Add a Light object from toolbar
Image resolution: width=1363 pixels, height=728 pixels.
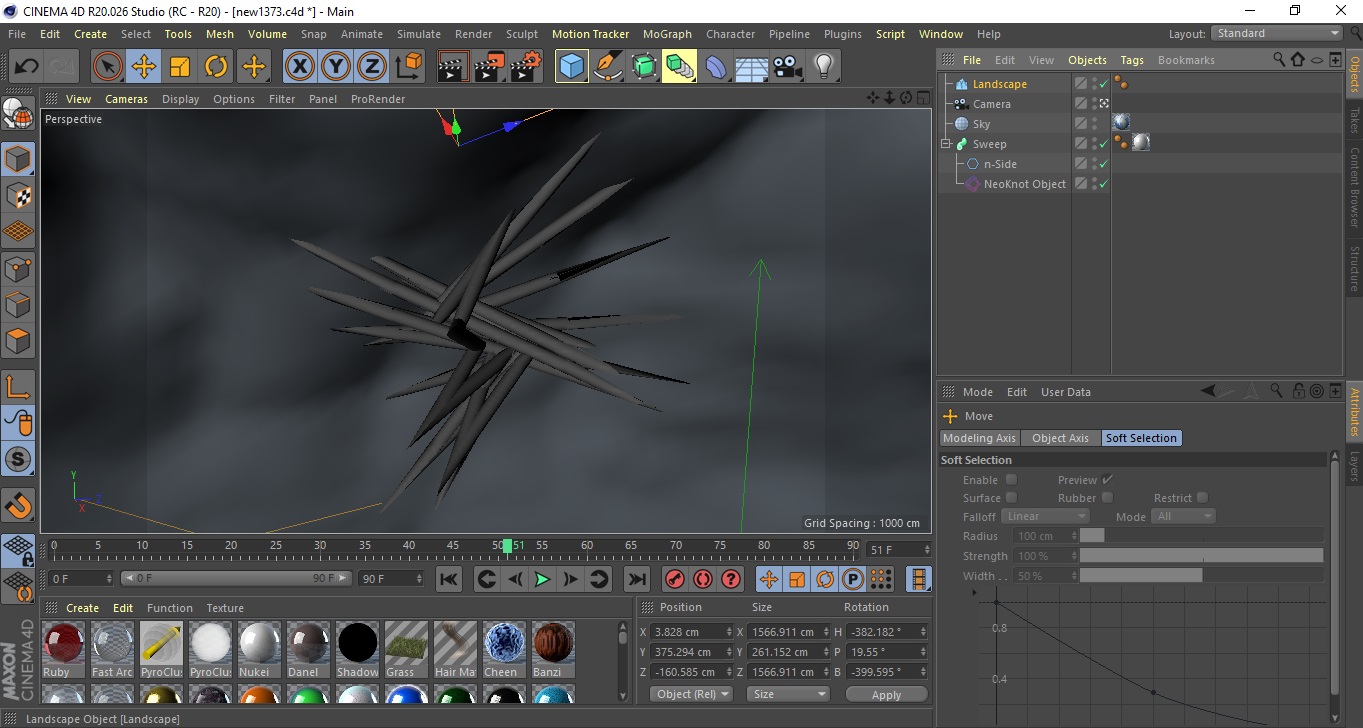(x=824, y=67)
